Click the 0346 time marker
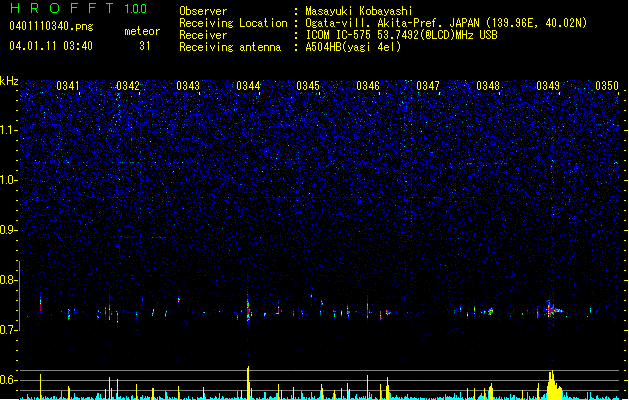The image size is (629, 400). click(368, 86)
